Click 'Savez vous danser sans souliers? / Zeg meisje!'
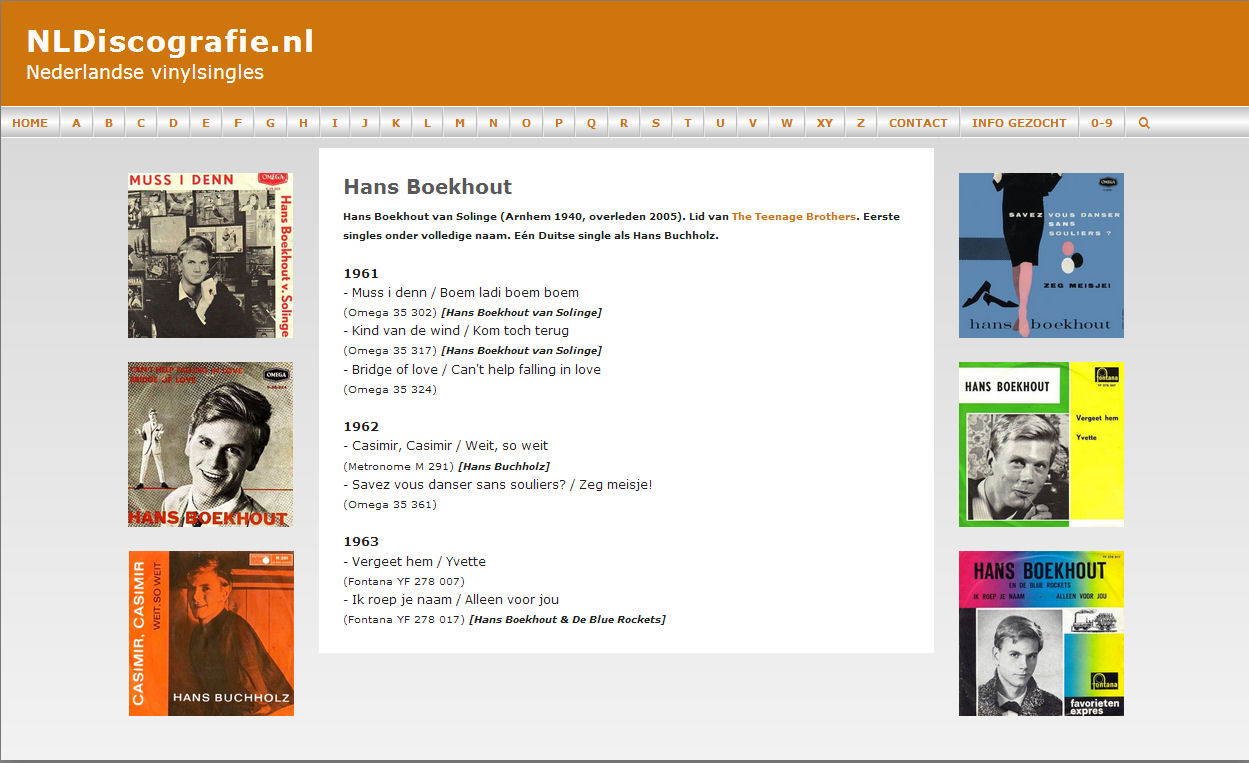The width and height of the screenshot is (1249, 763). point(498,485)
